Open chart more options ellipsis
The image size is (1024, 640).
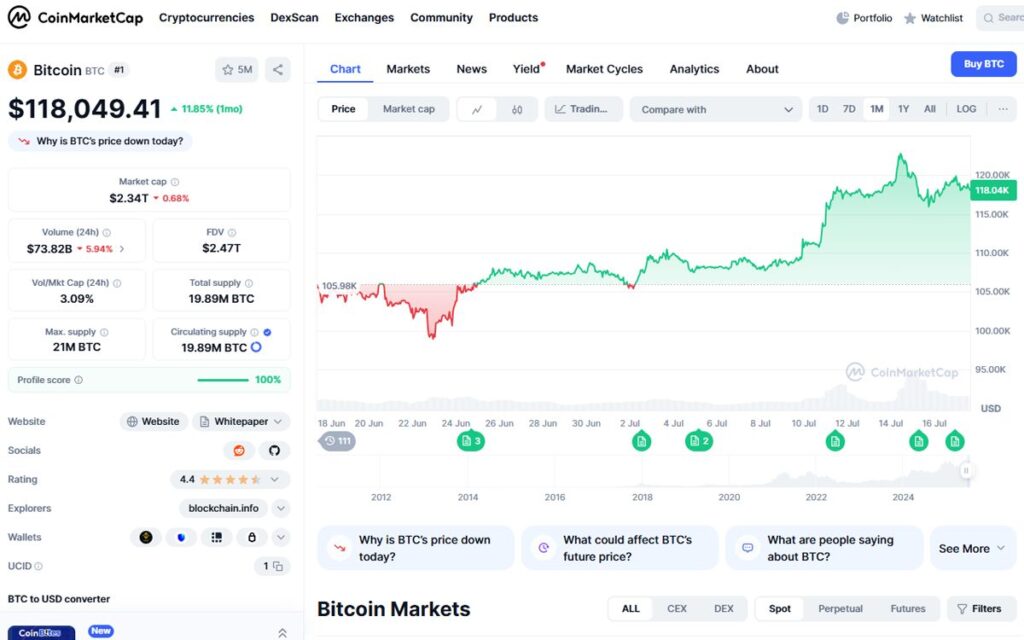tap(1003, 109)
